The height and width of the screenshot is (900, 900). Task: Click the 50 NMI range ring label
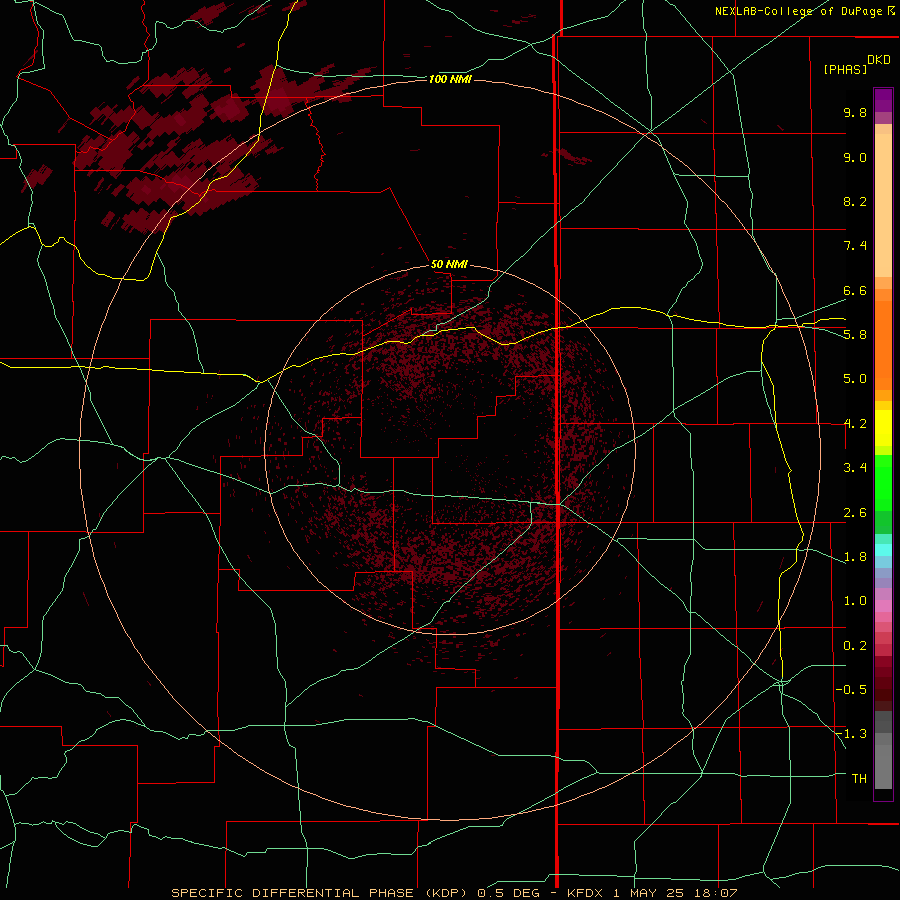click(449, 264)
